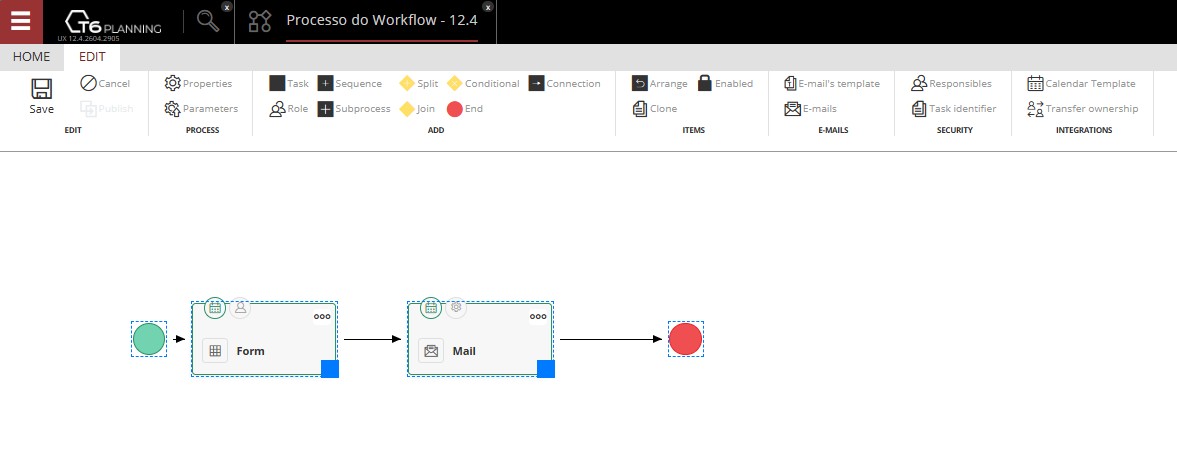Click the blue handle on Form task
The height and width of the screenshot is (457, 1177).
click(x=330, y=368)
